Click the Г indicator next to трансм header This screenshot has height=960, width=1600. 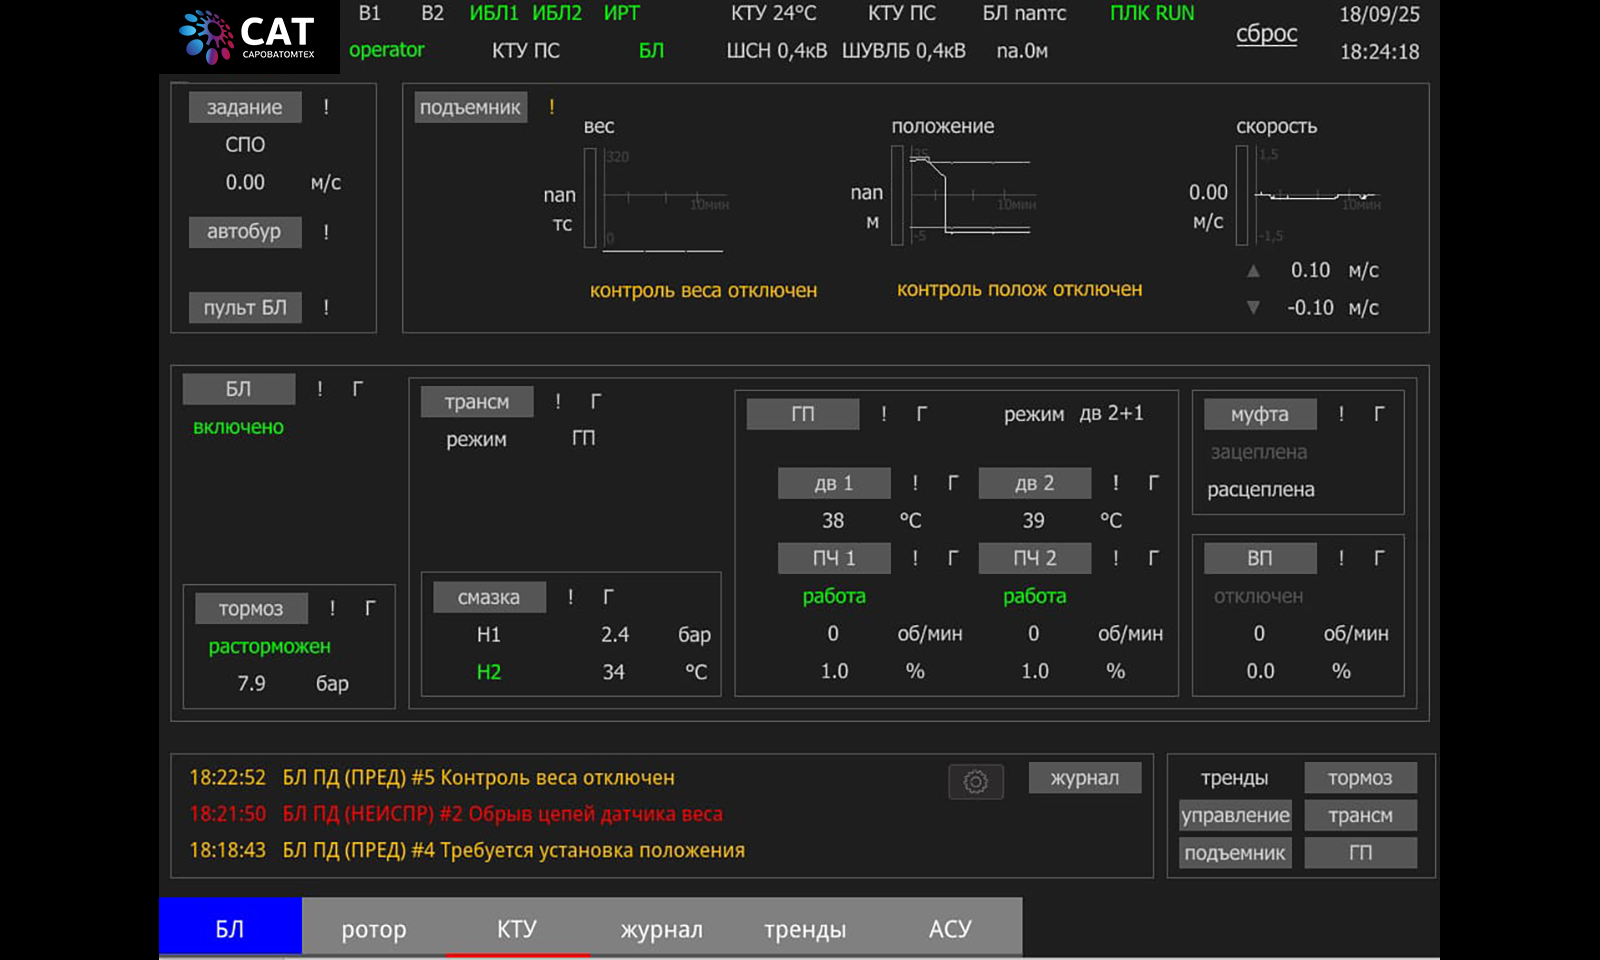click(596, 402)
